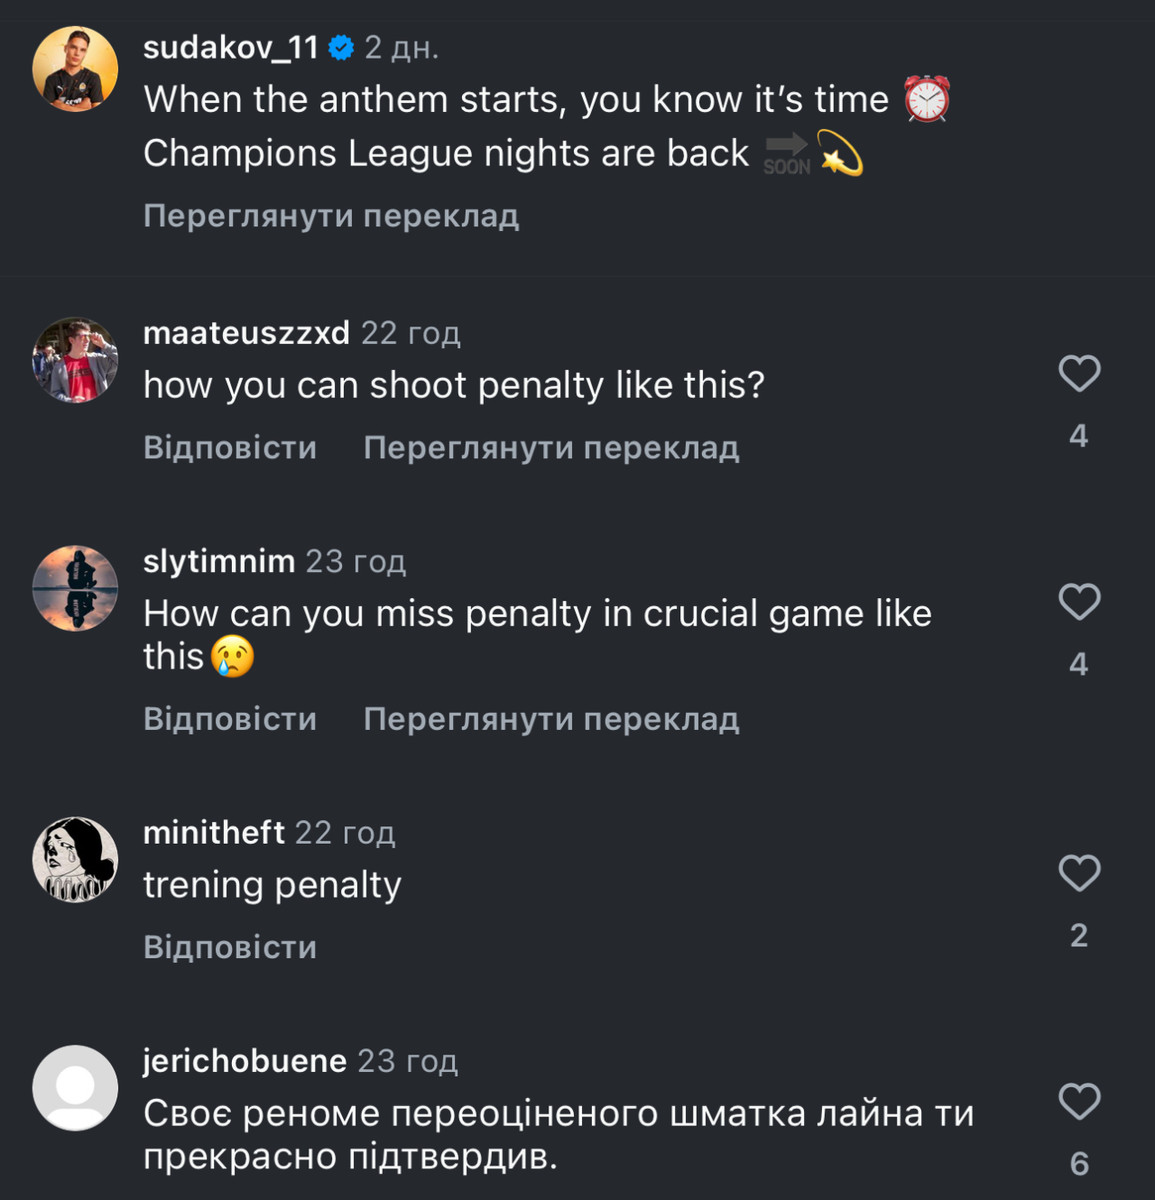
Task: Like the slytimnim comment with heart icon
Action: (x=1079, y=602)
